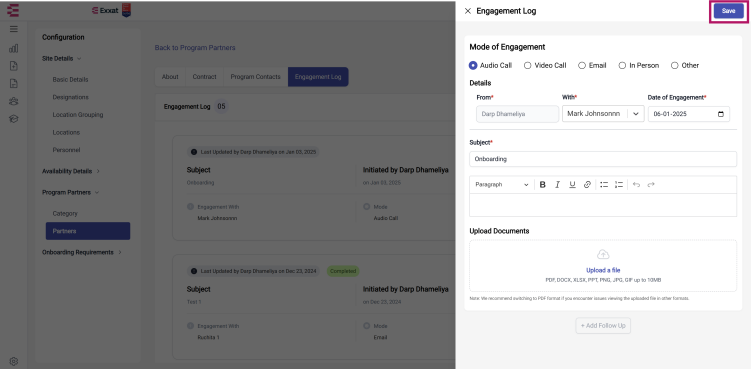Toggle bold formatting in the editor
The image size is (752, 369).
[x=542, y=185]
